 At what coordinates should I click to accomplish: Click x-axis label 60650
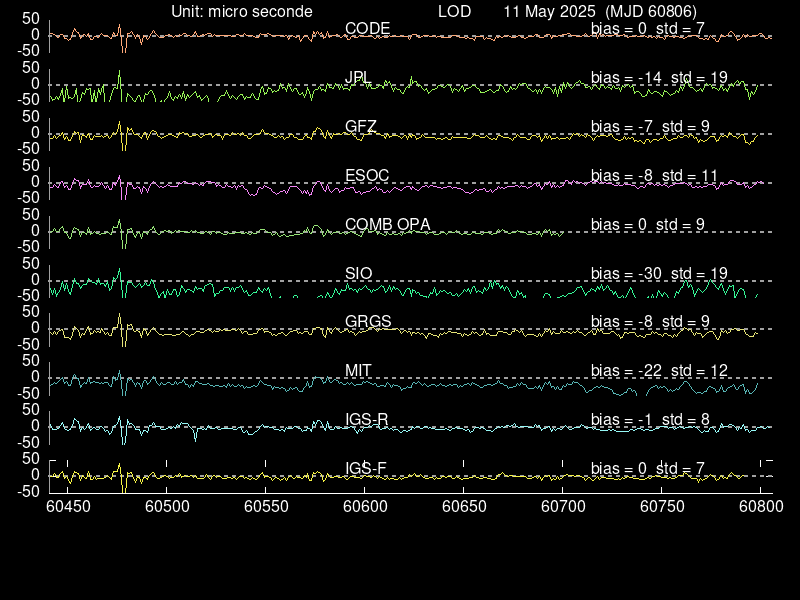464,507
